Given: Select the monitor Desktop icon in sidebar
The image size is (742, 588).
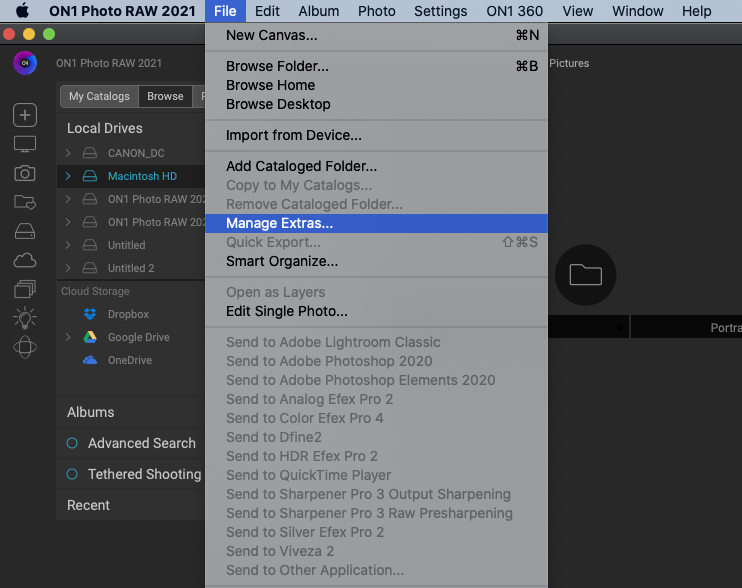Looking at the screenshot, I should pos(25,144).
